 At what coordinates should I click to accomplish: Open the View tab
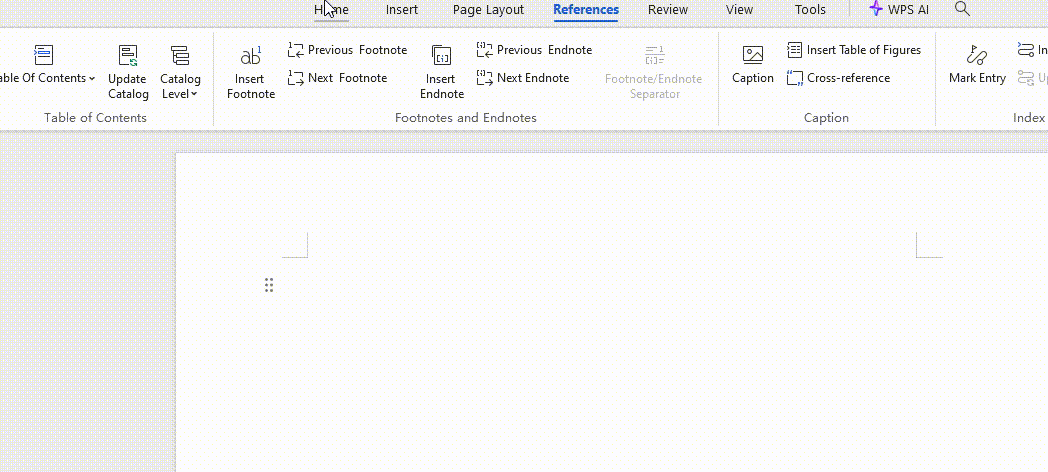[x=739, y=9]
